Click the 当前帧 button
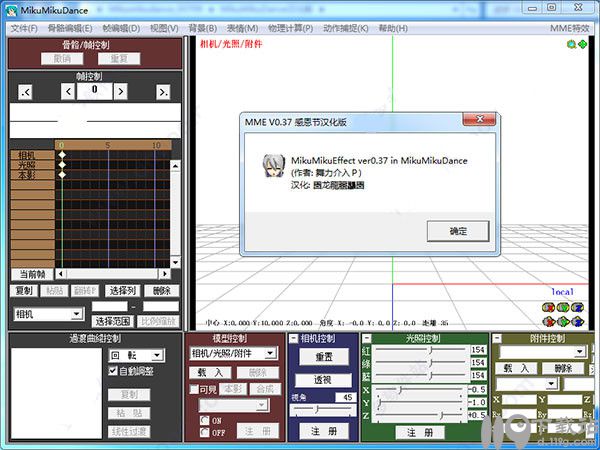This screenshot has height=450, width=600. click(x=32, y=274)
